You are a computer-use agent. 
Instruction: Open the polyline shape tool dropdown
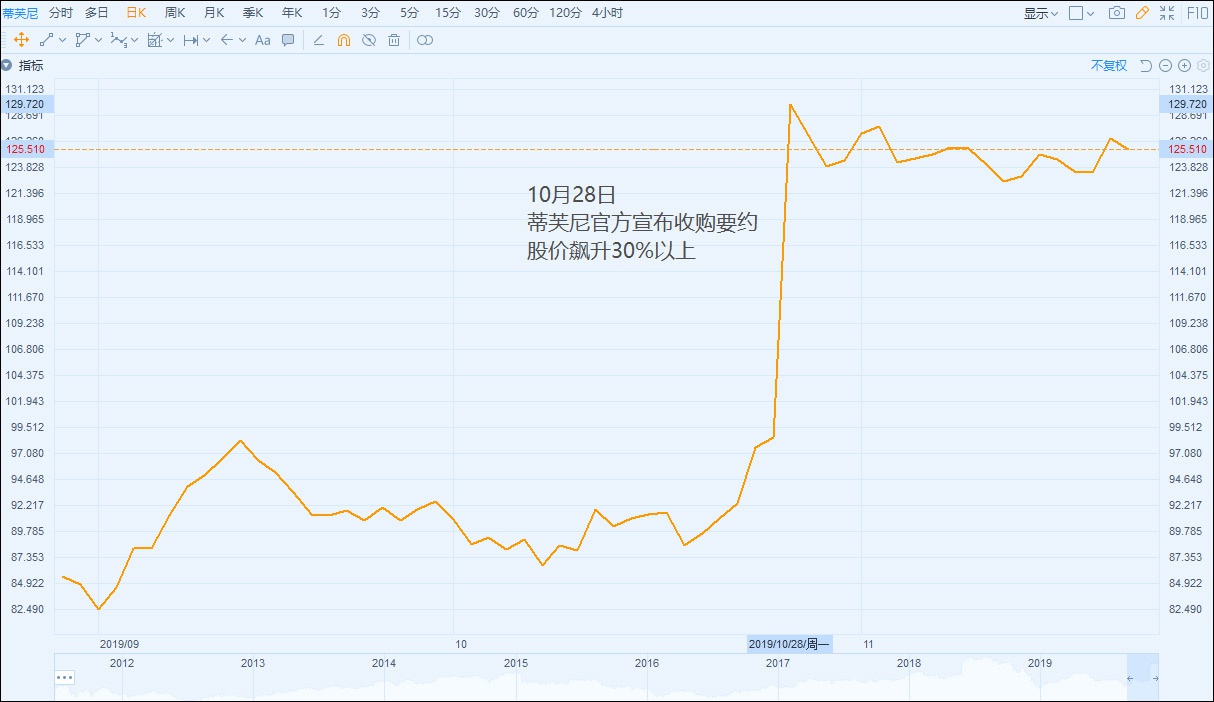click(x=98, y=40)
